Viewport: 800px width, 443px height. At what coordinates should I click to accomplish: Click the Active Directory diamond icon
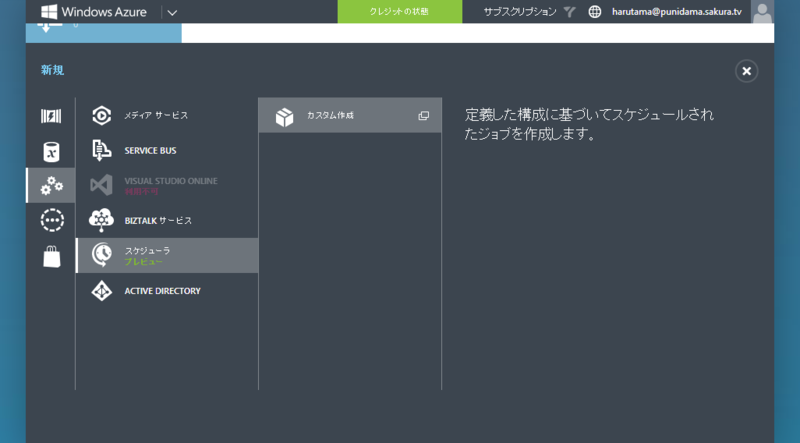(102, 291)
